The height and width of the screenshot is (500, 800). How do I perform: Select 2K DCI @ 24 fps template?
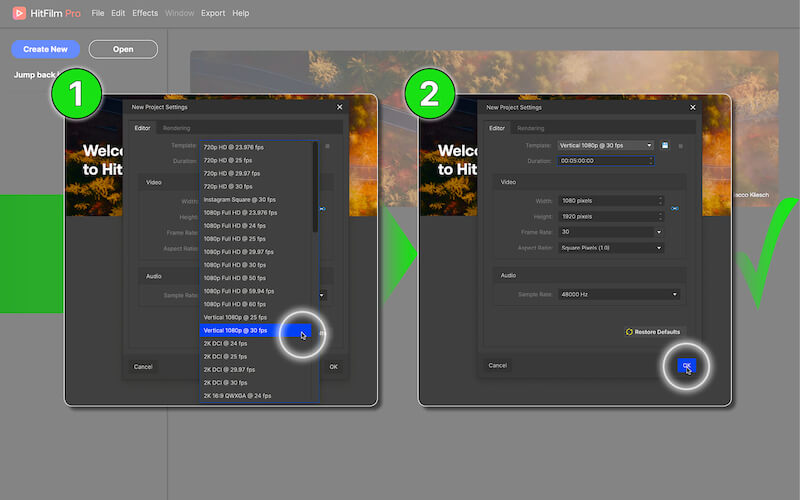pos(256,343)
